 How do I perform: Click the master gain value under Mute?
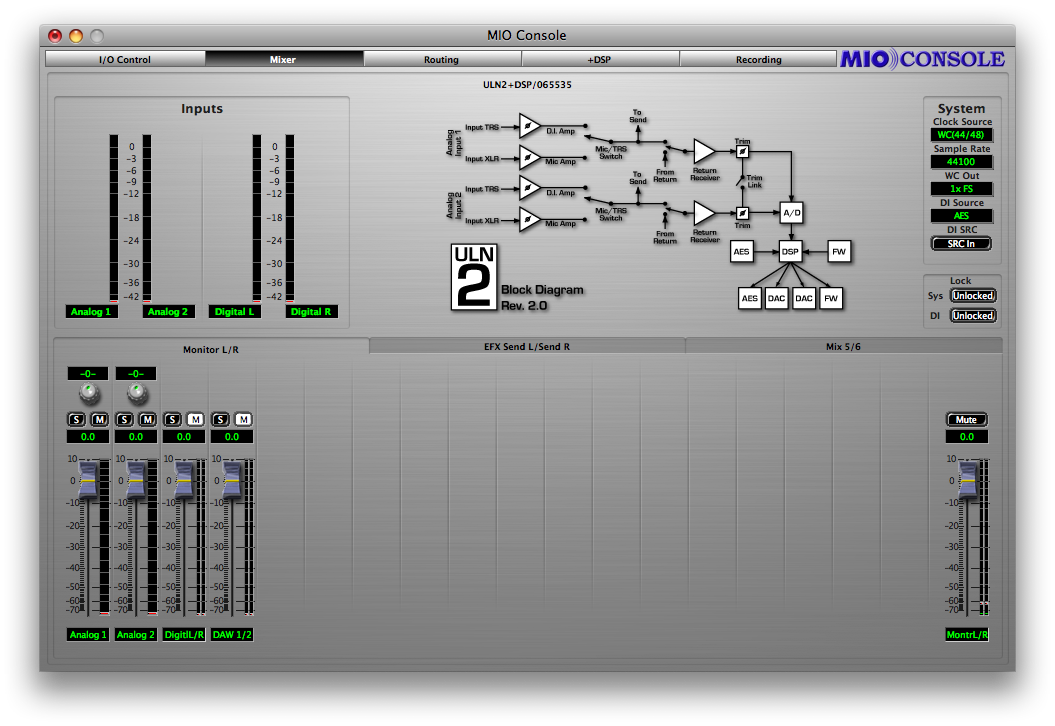tap(967, 437)
